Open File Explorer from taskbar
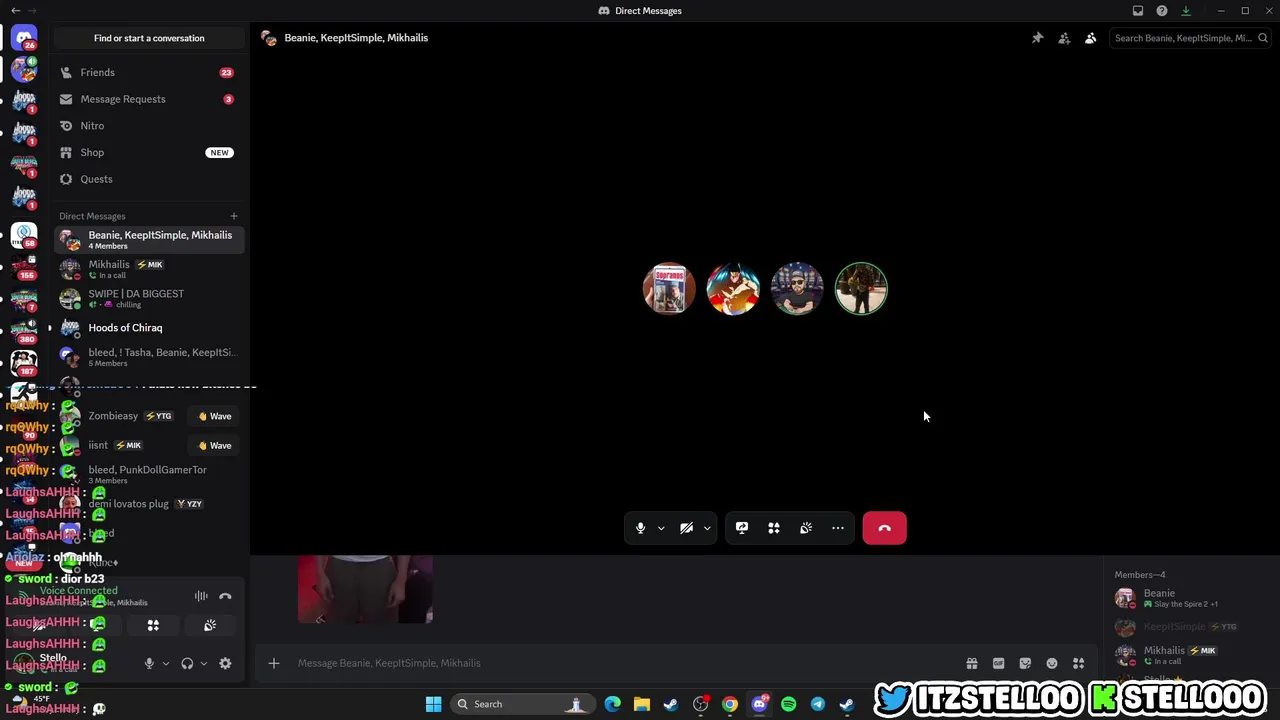The height and width of the screenshot is (720, 1280). (x=641, y=704)
